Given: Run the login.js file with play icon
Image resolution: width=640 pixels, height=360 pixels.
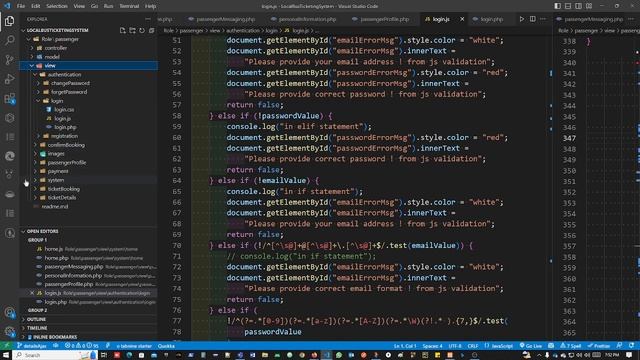Looking at the screenshot, I should point(522,19).
